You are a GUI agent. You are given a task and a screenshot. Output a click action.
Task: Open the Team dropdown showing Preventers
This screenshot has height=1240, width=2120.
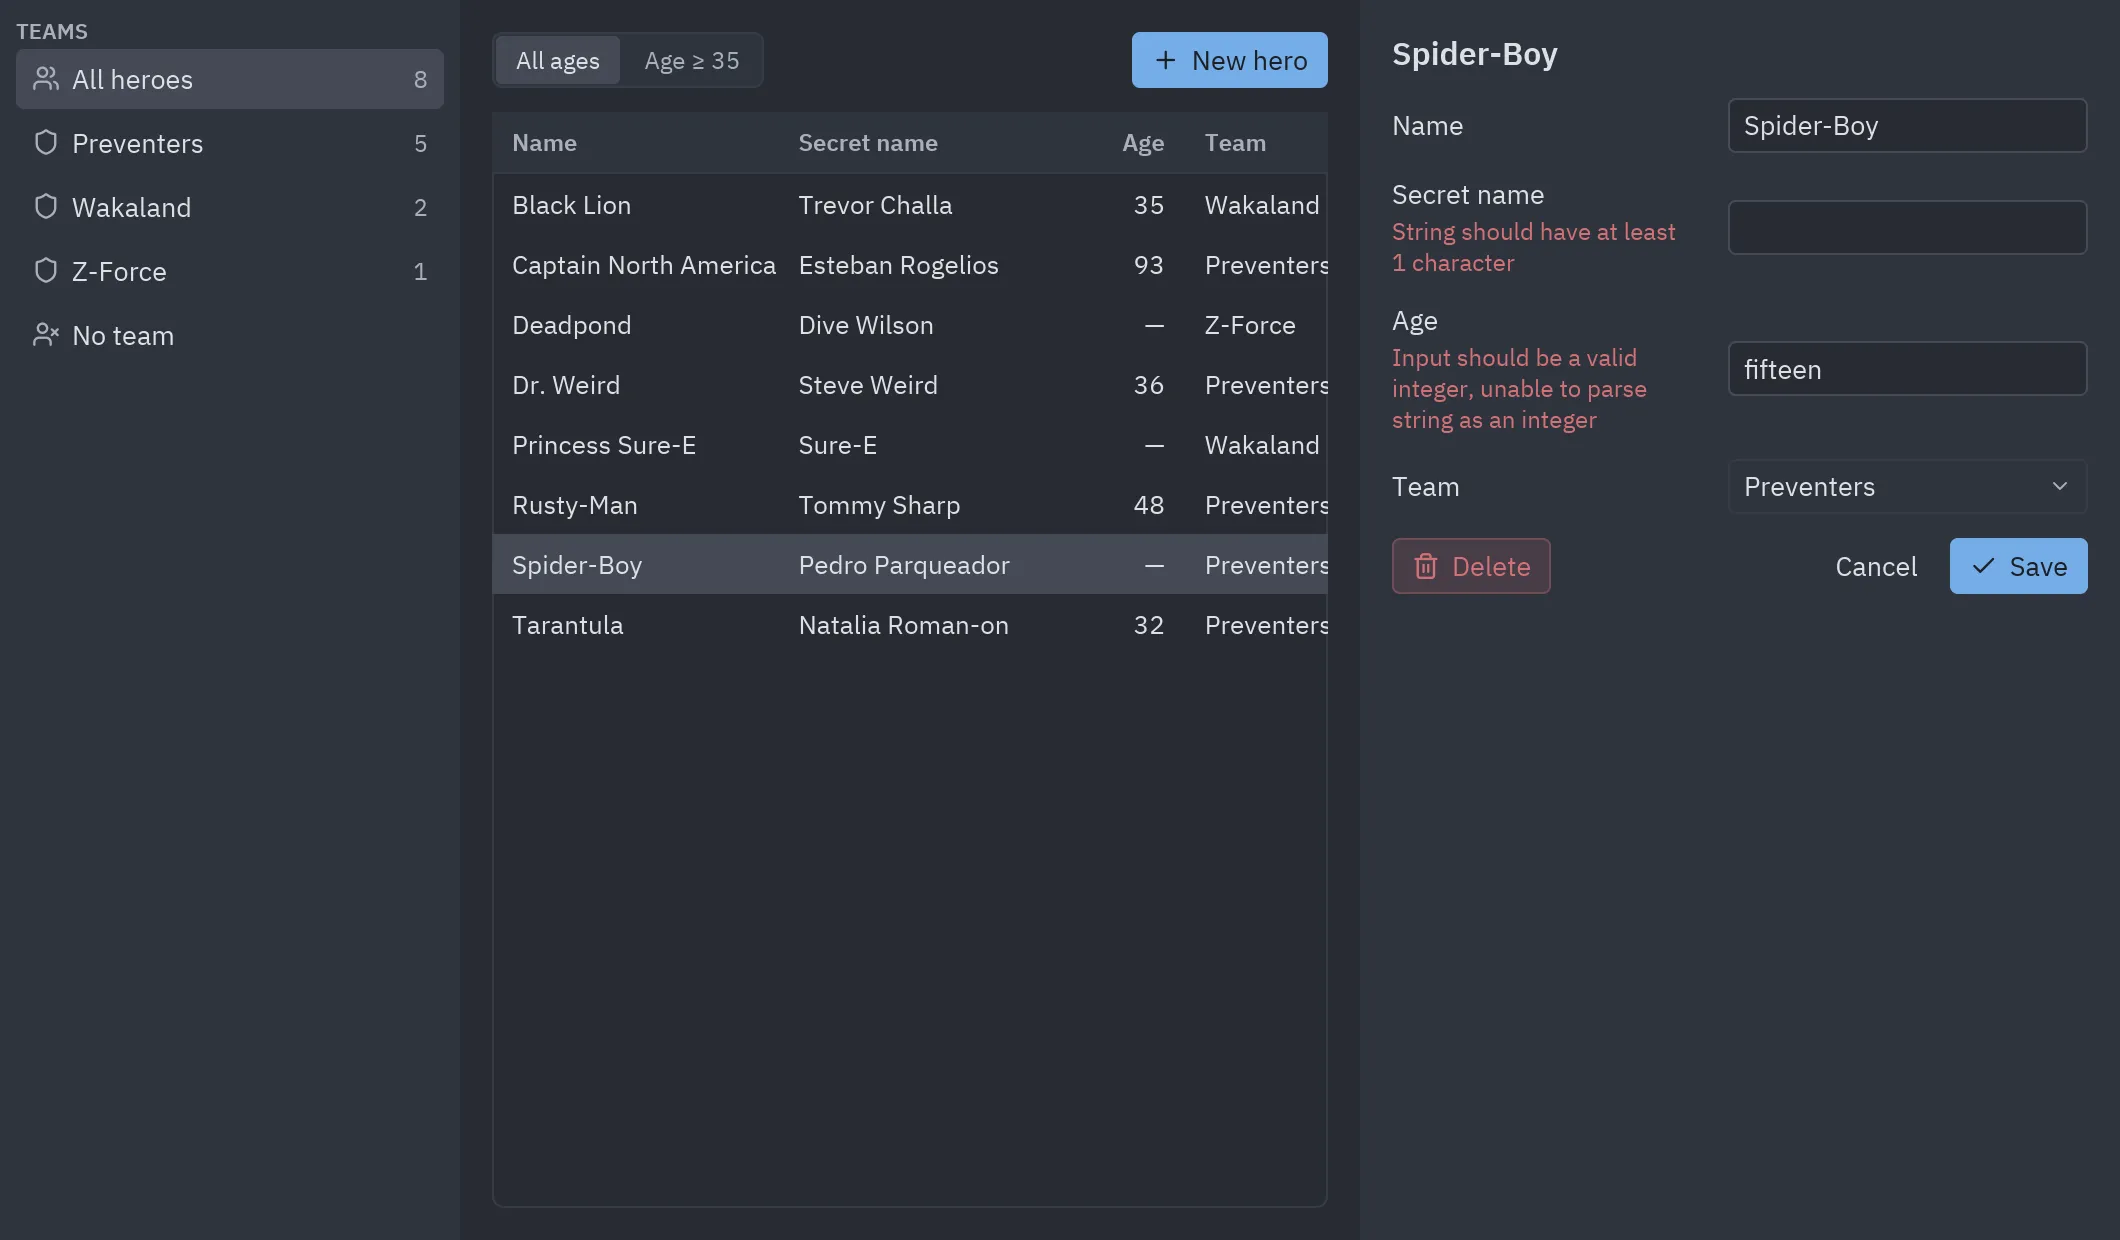click(1907, 486)
